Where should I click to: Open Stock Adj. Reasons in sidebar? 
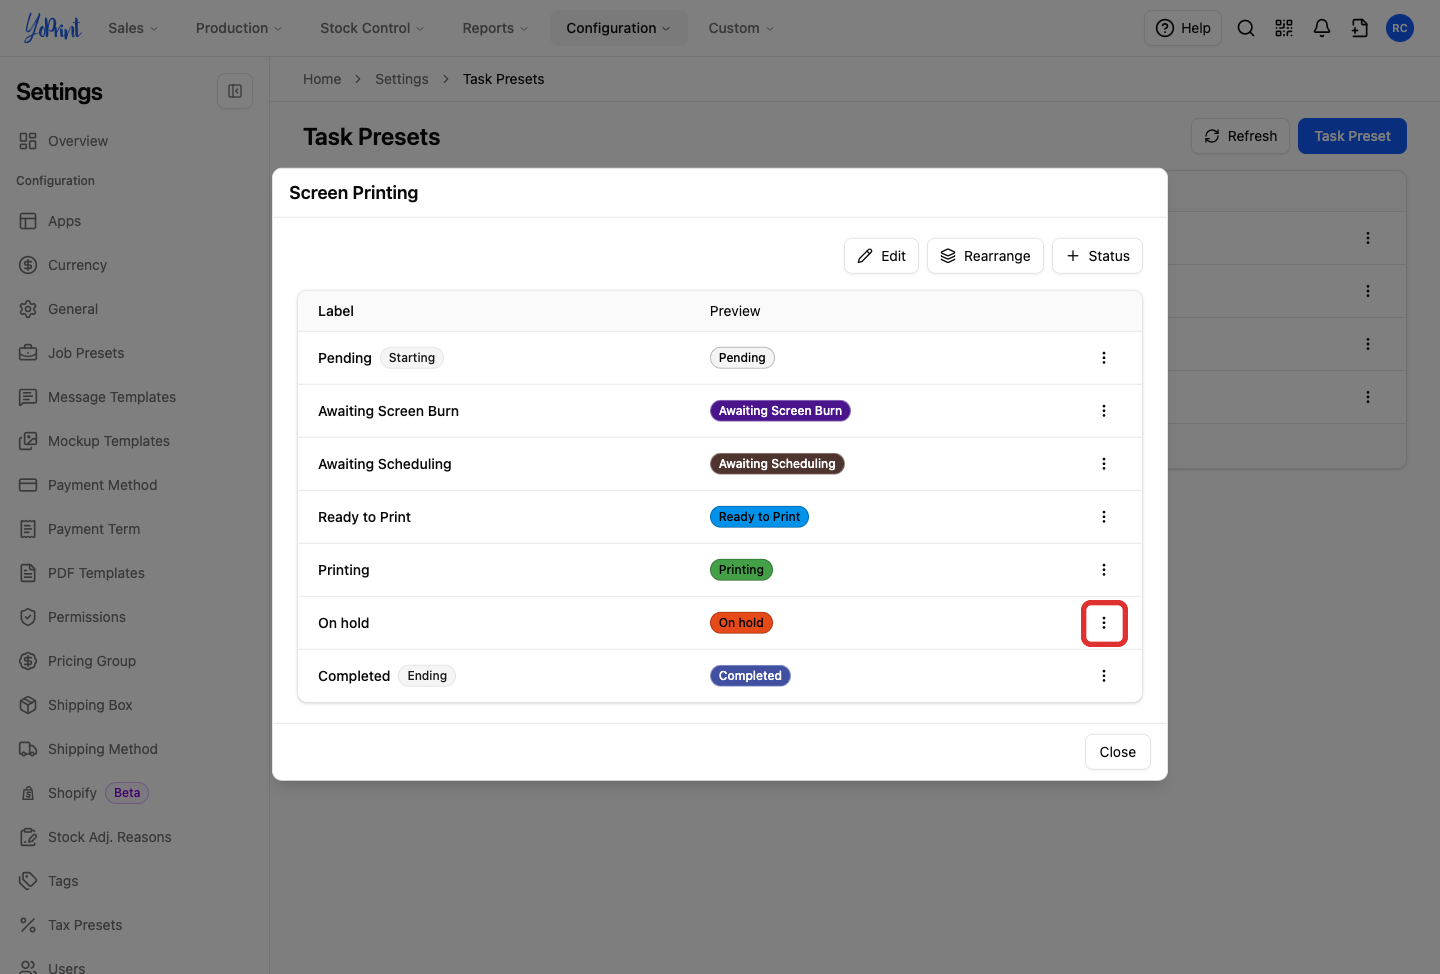click(x=110, y=837)
